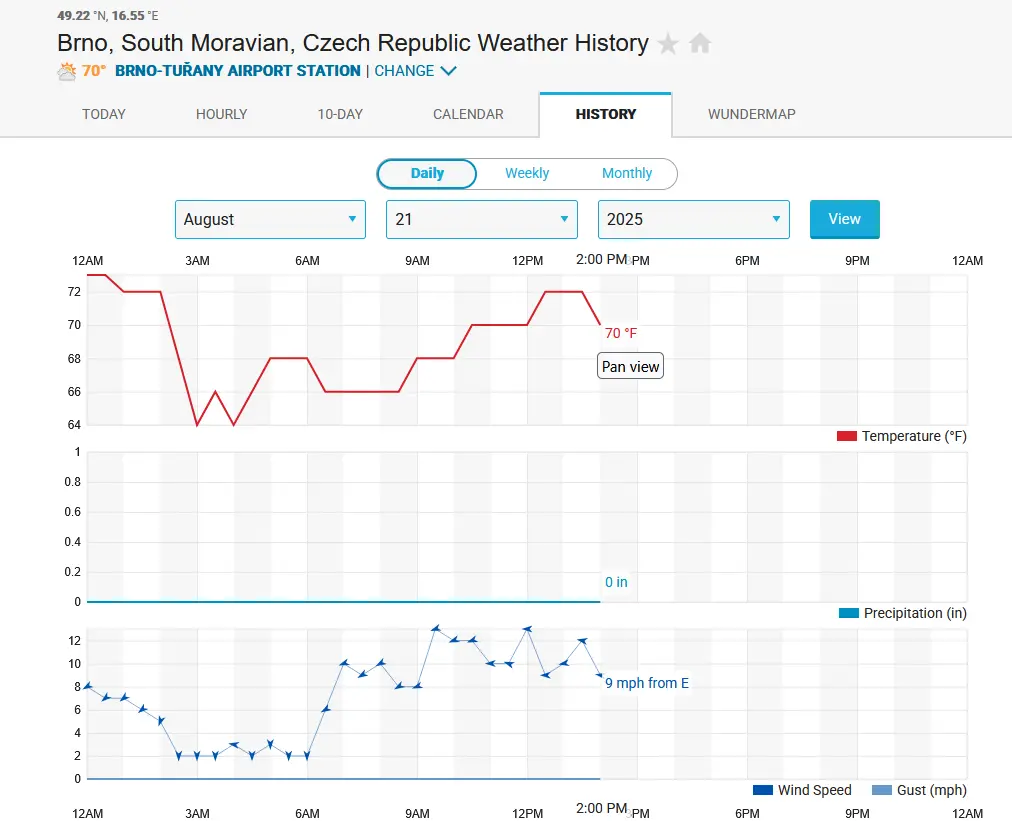Expand the station CHANGE chevron
Viewport: 1012px width, 821px height.
449,71
